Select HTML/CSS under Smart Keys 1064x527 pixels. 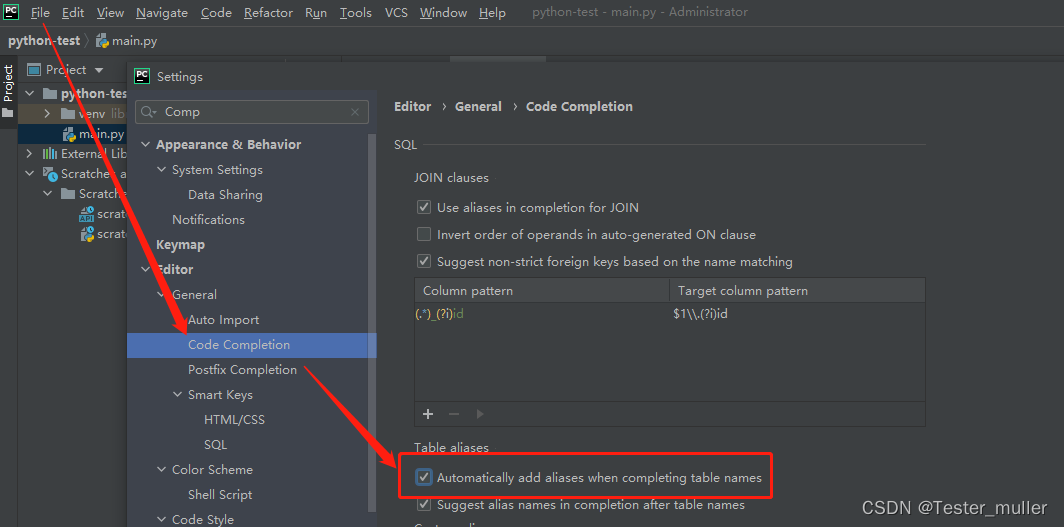pos(235,420)
